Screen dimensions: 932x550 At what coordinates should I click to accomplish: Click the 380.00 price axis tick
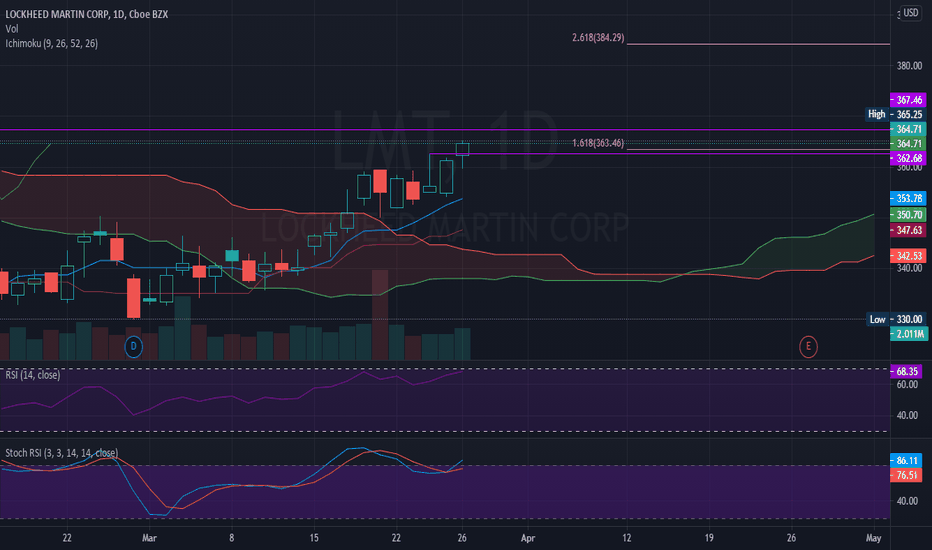pos(909,66)
